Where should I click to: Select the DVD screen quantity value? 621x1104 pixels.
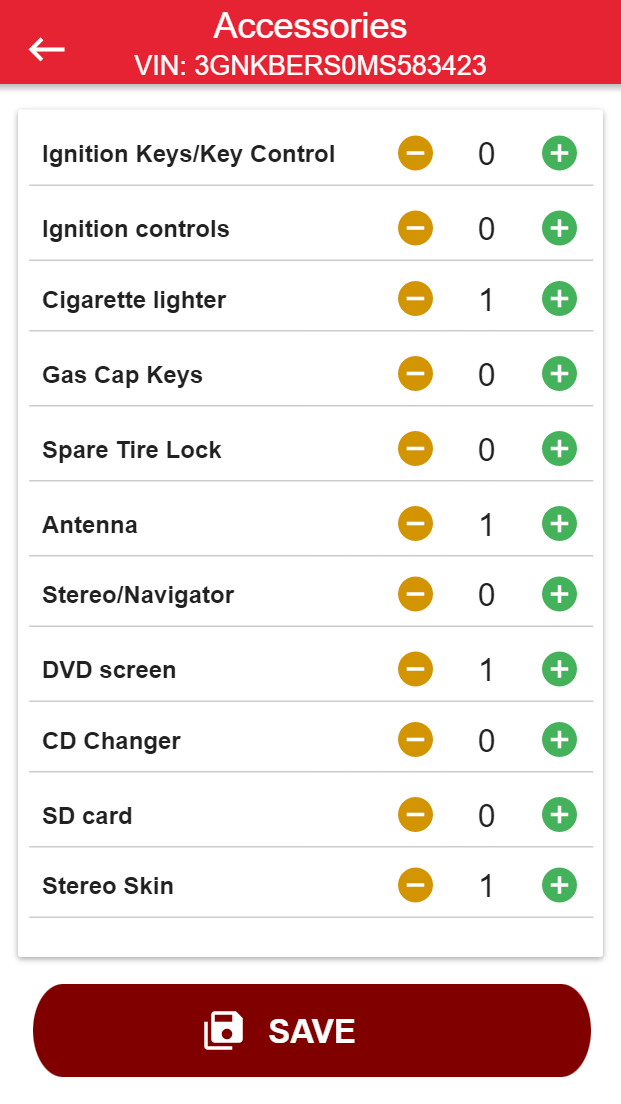486,669
